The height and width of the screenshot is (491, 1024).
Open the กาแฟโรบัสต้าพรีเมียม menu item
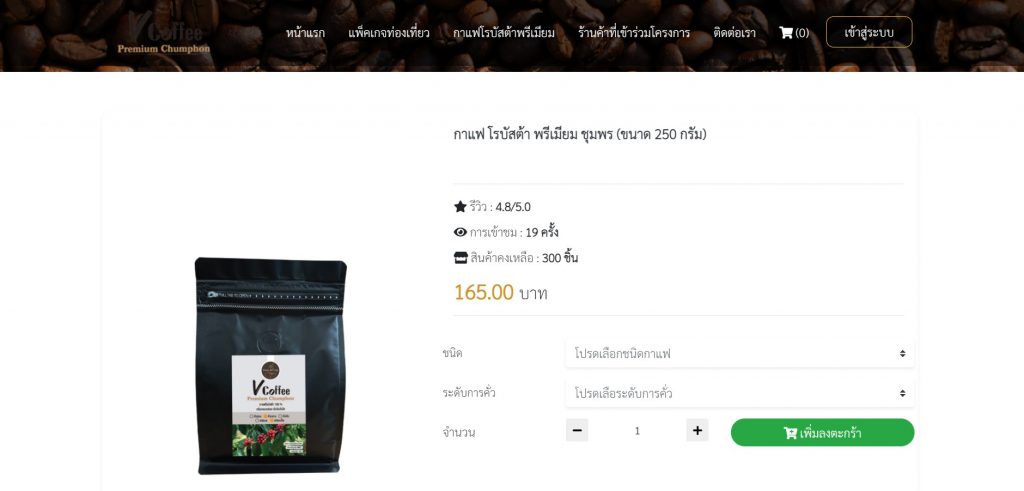click(504, 33)
